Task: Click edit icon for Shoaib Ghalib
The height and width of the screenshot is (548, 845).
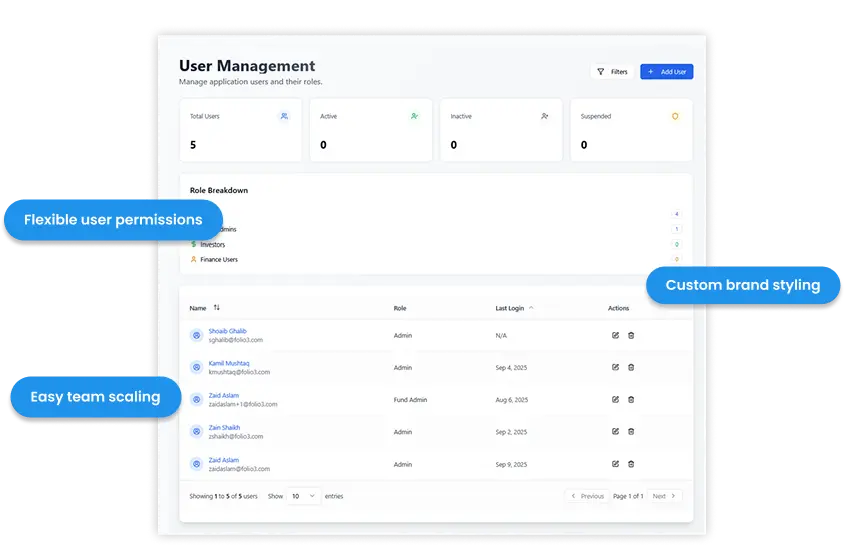Action: [615, 335]
